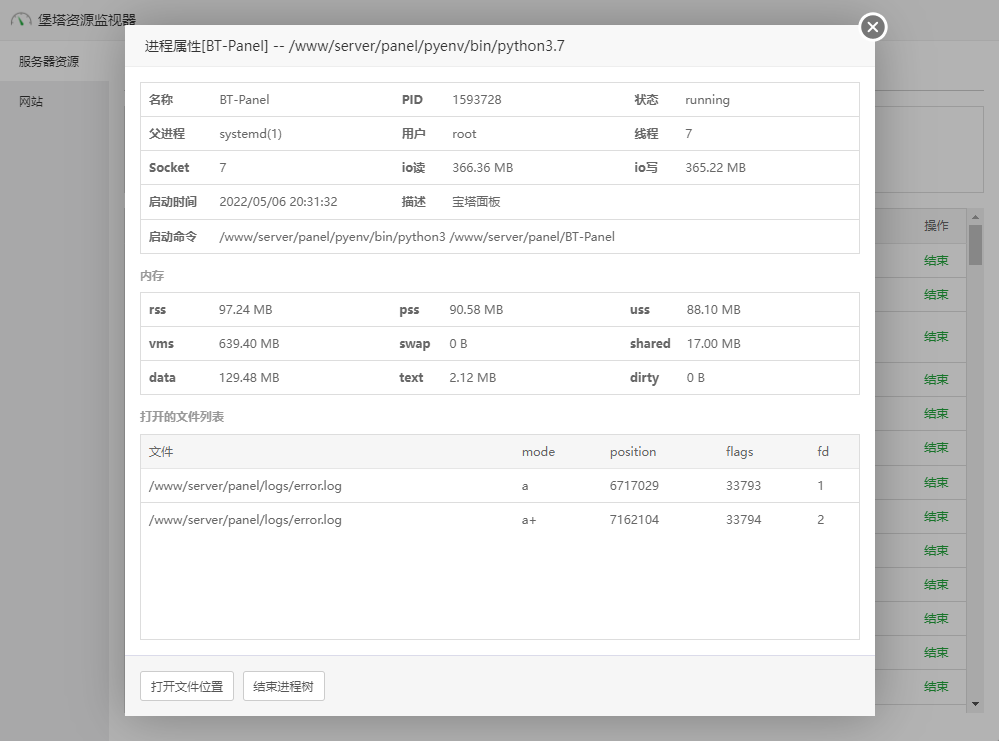Click the scrollbar down arrow

tap(976, 704)
